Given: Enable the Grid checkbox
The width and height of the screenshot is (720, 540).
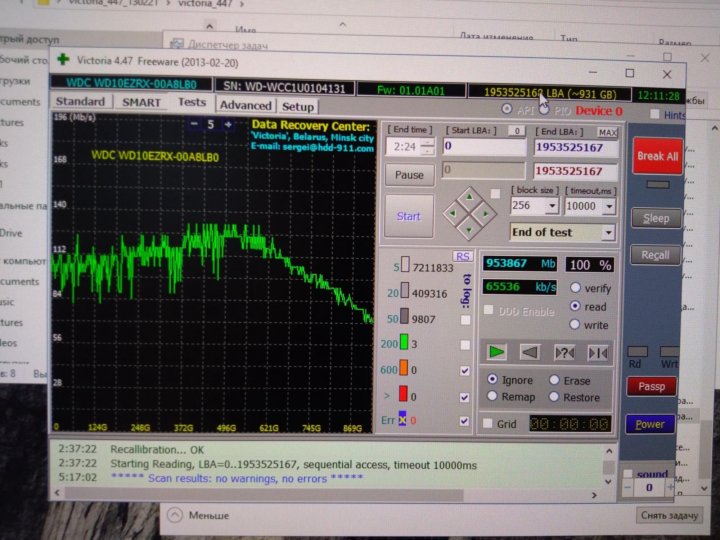Looking at the screenshot, I should (x=487, y=424).
